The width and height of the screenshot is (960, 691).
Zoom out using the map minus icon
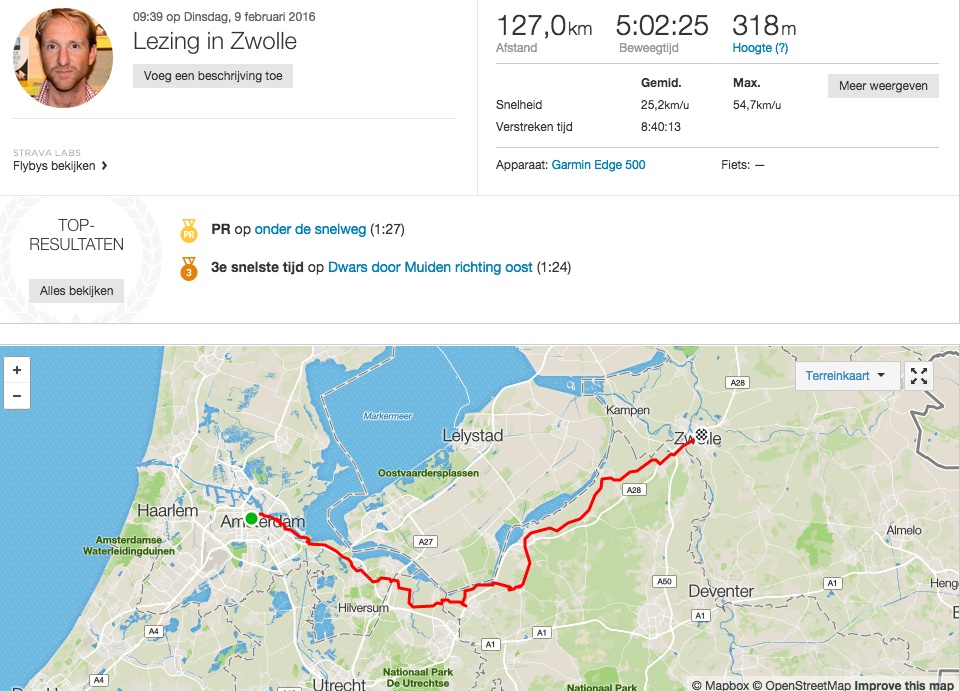16,396
